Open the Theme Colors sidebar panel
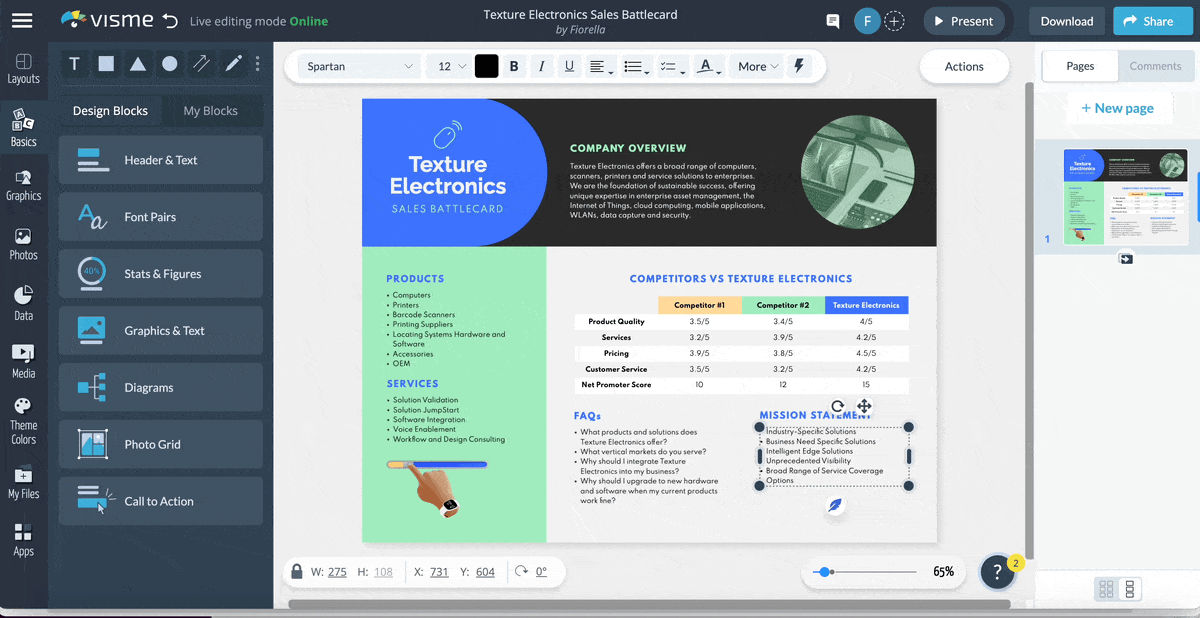This screenshot has height=618, width=1200. click(x=23, y=421)
